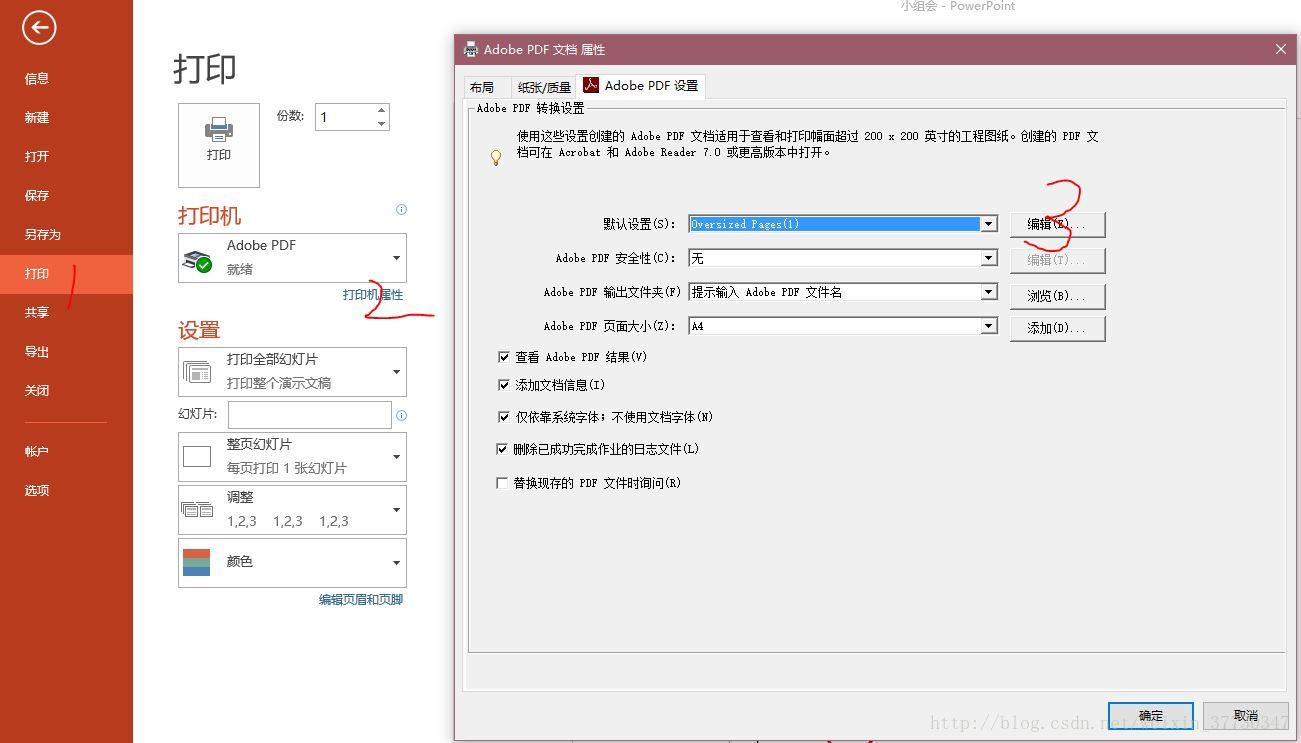Open the 调整 collation dropdown

292,510
